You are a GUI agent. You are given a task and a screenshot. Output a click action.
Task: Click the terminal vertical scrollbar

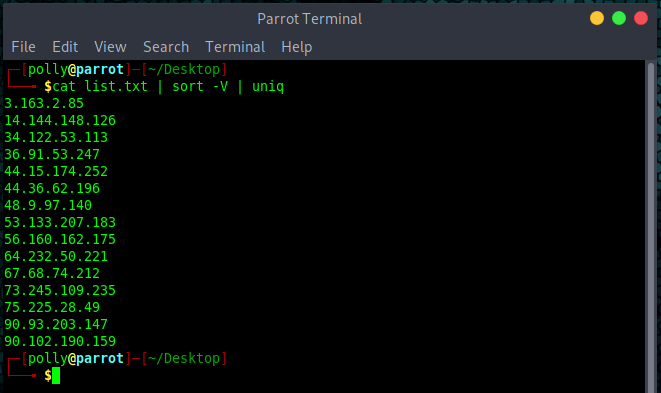pos(651,226)
